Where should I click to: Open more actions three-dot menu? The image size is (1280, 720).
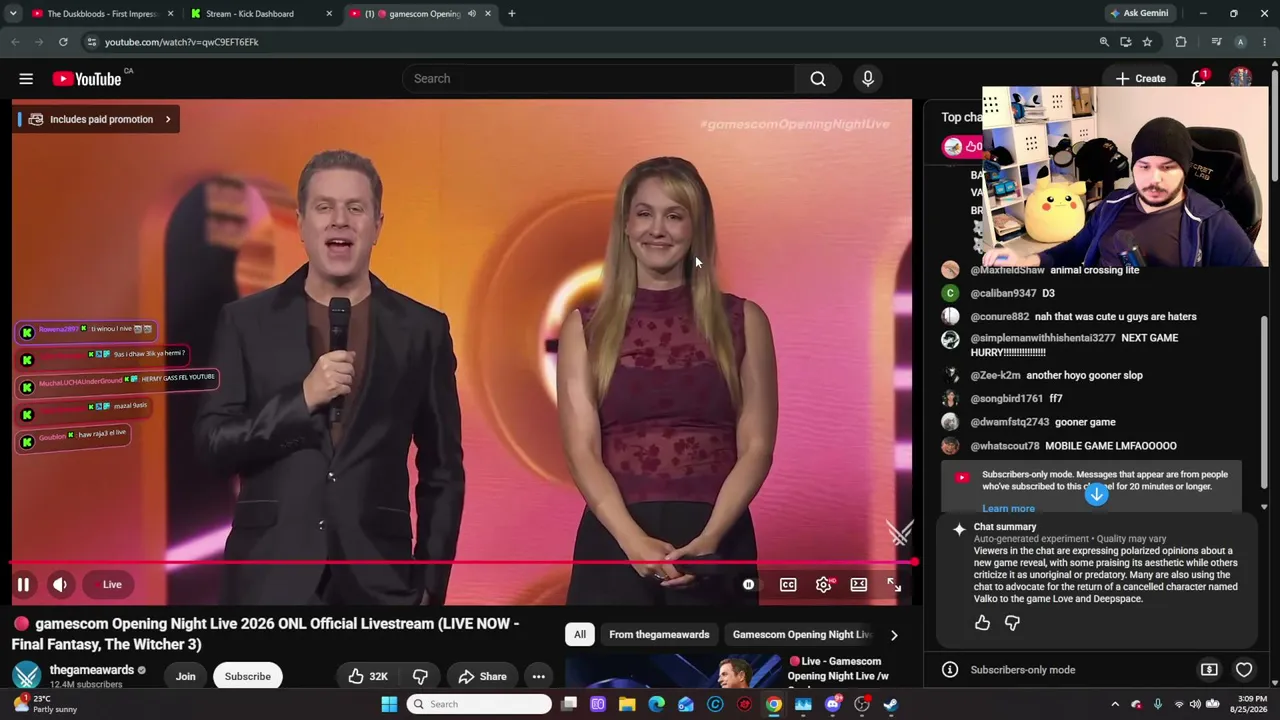[x=538, y=677]
